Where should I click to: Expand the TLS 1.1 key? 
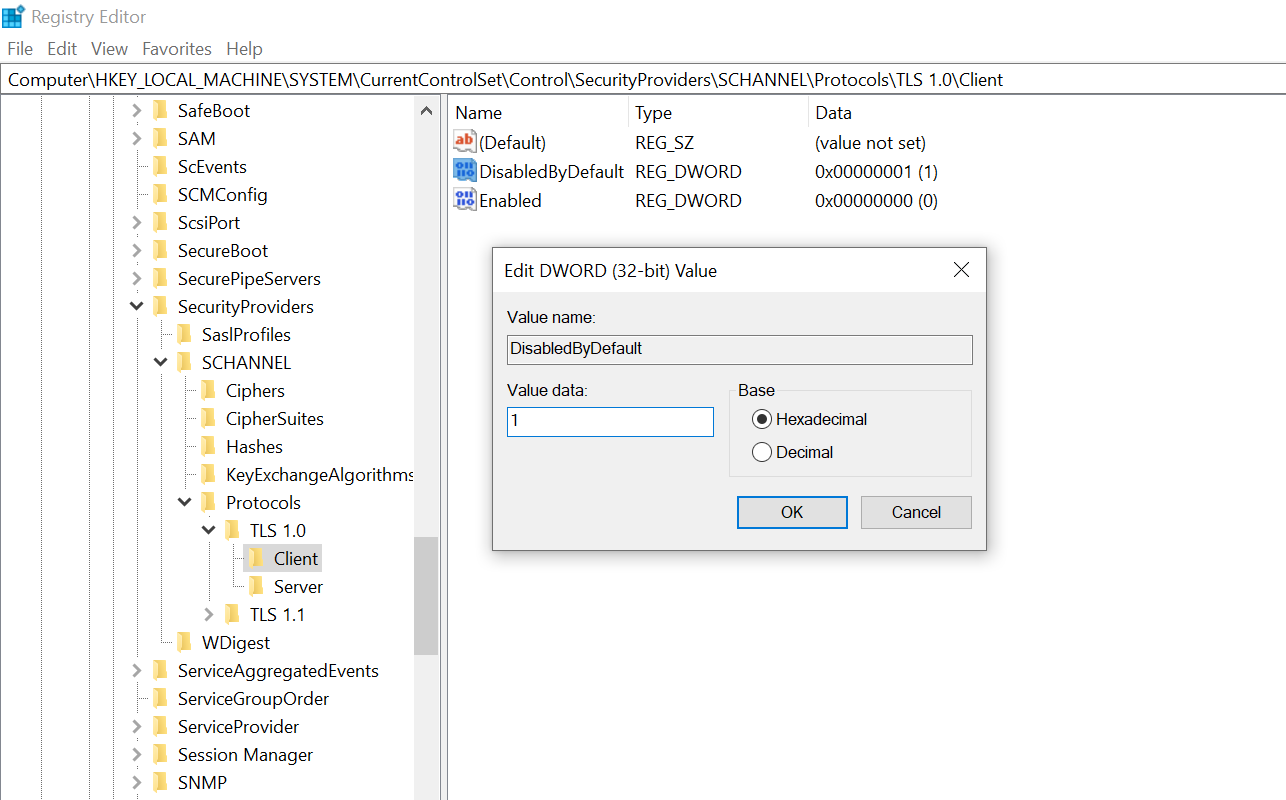click(x=208, y=614)
